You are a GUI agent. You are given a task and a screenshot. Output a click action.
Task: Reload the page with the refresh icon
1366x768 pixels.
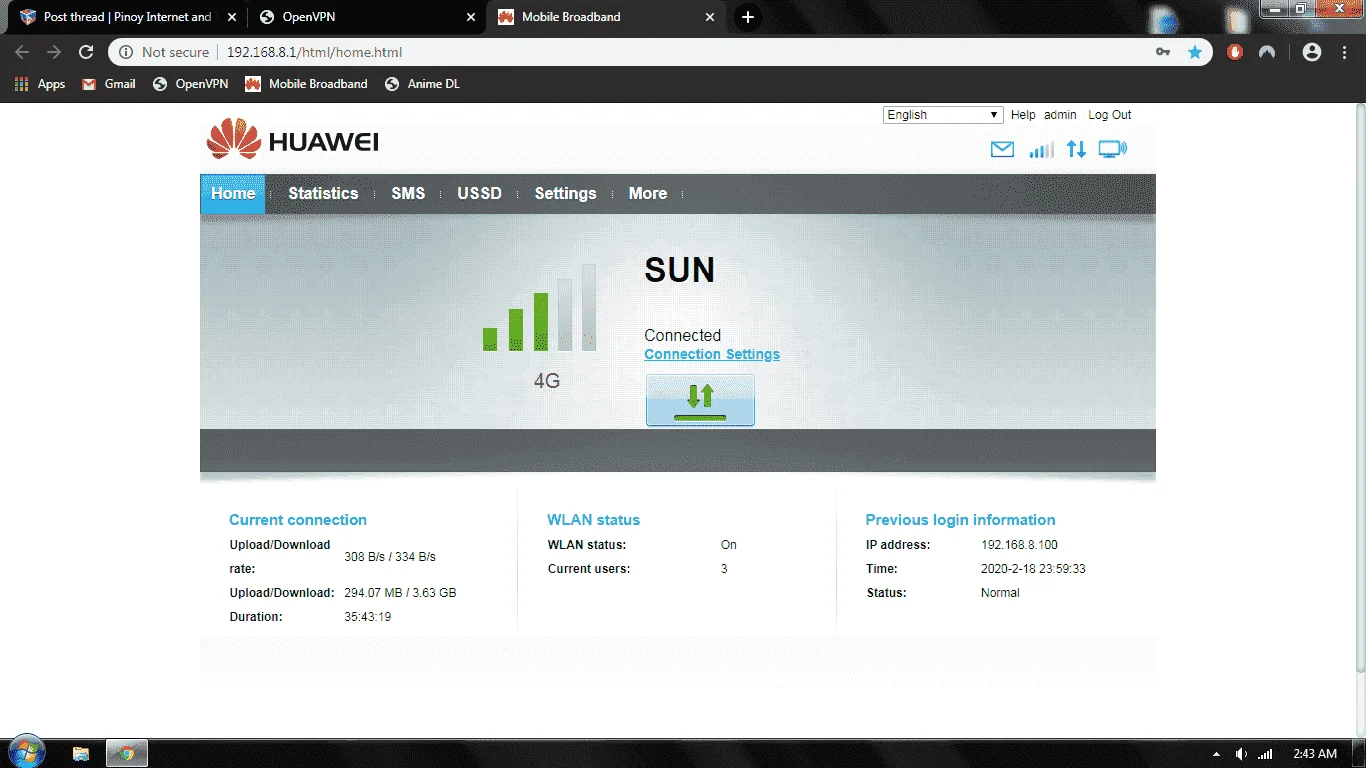(x=86, y=52)
